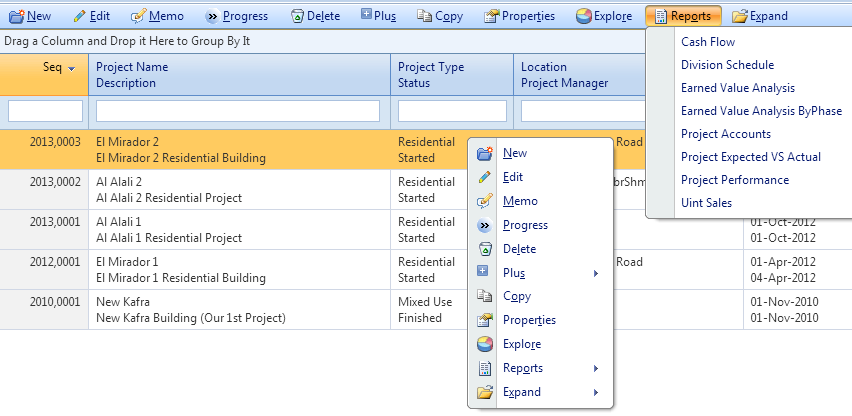Click the Explore pie icon in the toolbar
Viewport: 852px width, 416px height.
(x=584, y=16)
